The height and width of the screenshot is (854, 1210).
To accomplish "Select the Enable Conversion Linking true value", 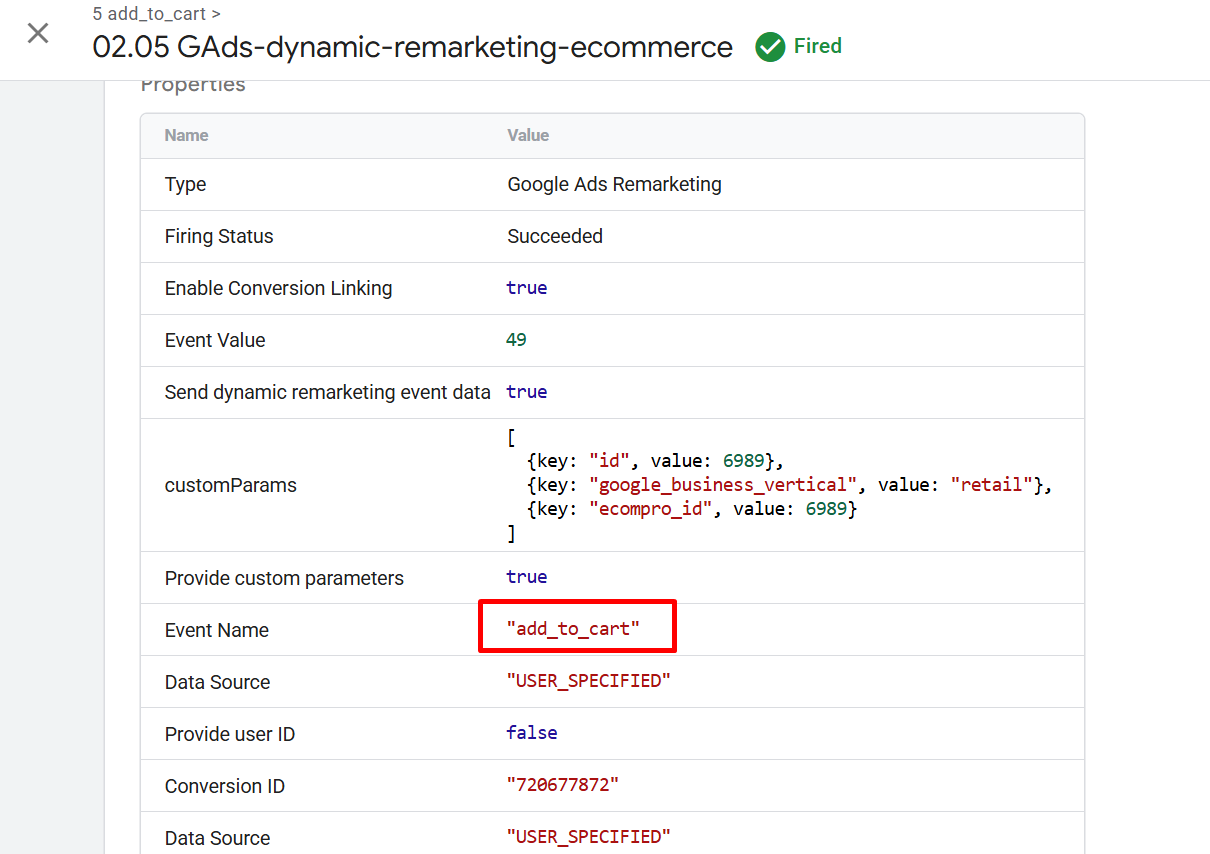I will [527, 288].
